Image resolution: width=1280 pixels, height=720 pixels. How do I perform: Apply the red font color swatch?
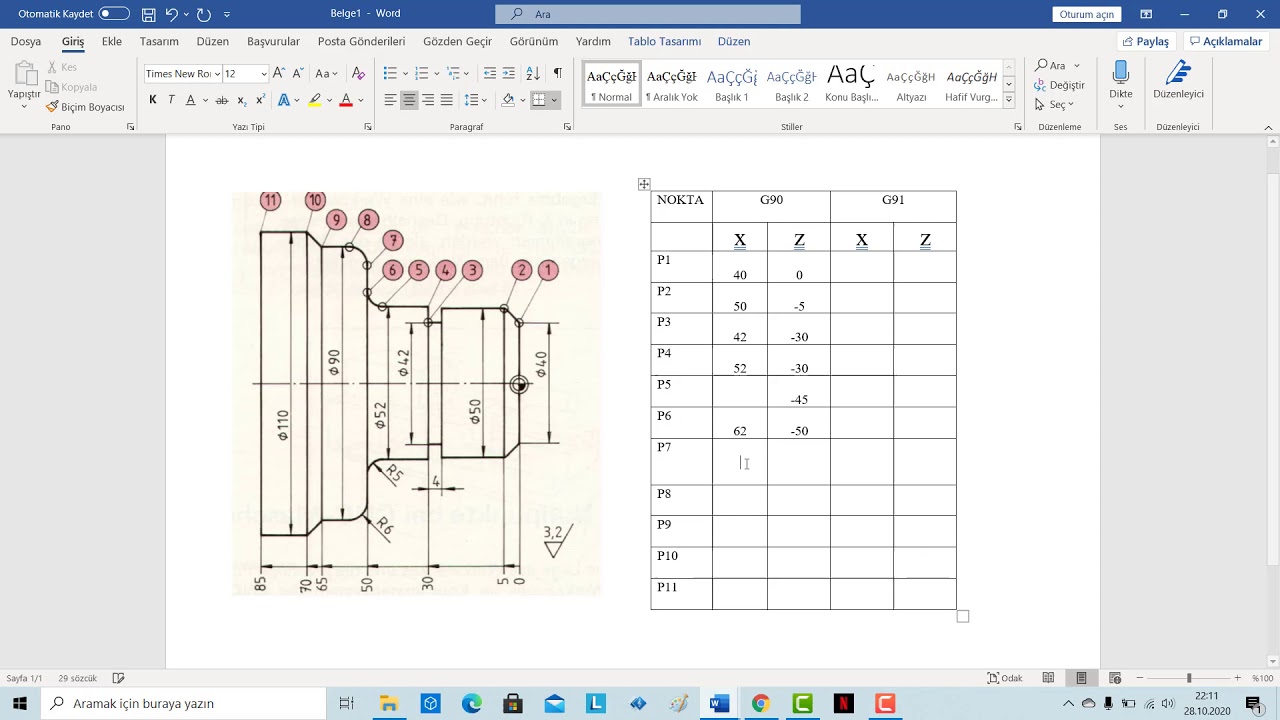[346, 100]
